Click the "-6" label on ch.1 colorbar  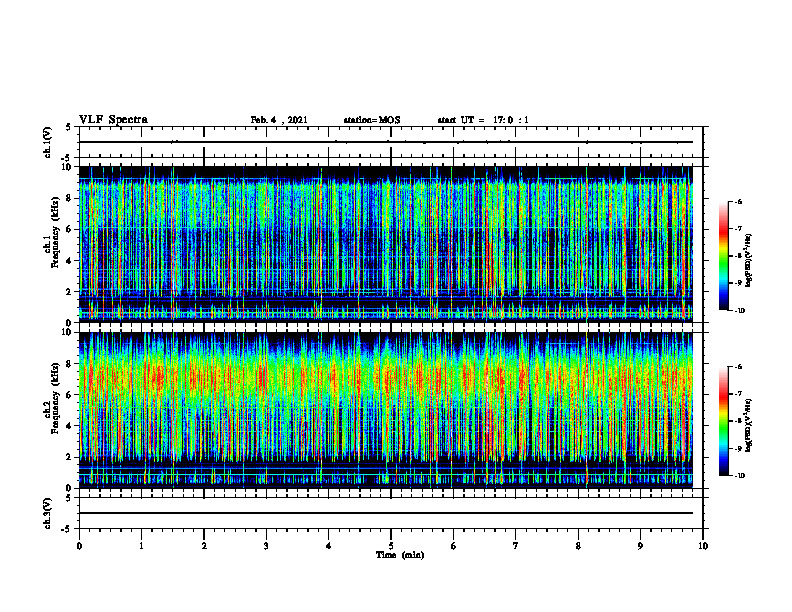(x=738, y=201)
